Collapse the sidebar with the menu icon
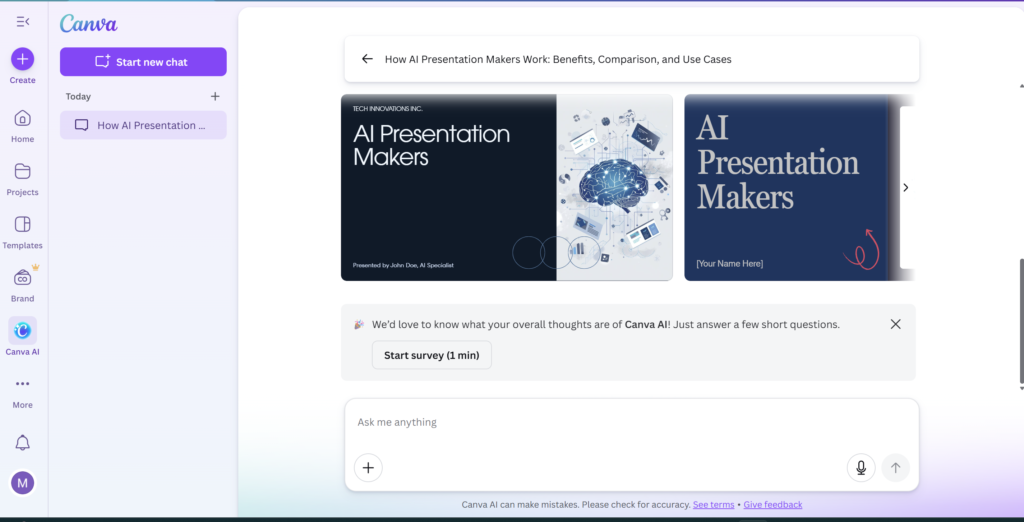This screenshot has height=522, width=1024. point(23,22)
